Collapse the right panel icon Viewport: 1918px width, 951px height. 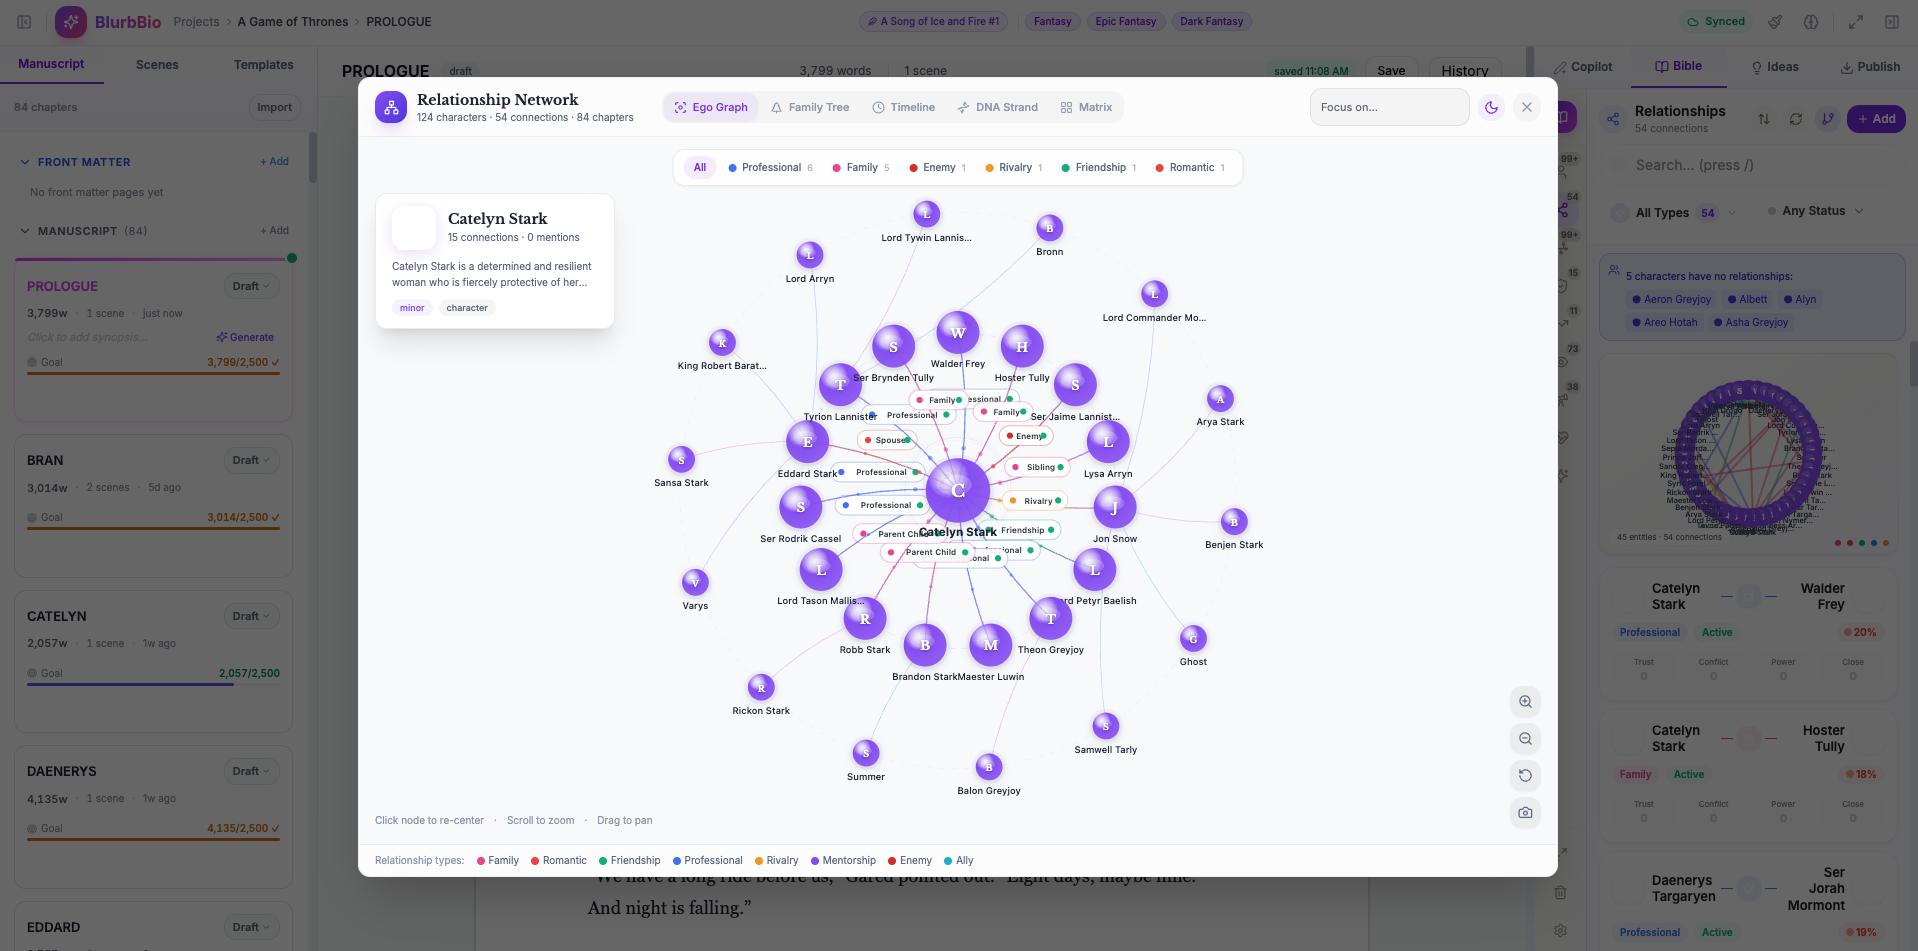point(1892,21)
